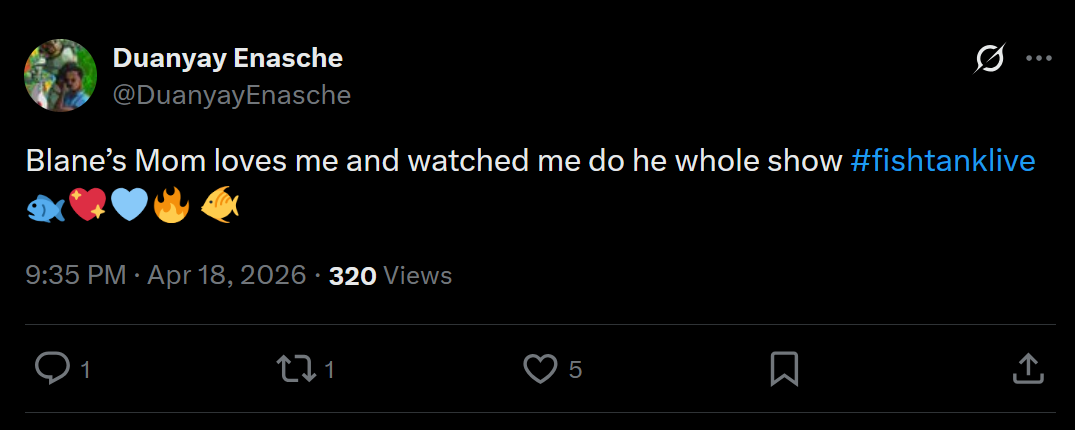Screen dimensions: 1075x430
Task: Open Duanyay Enasche's profile picture
Action: (59, 76)
